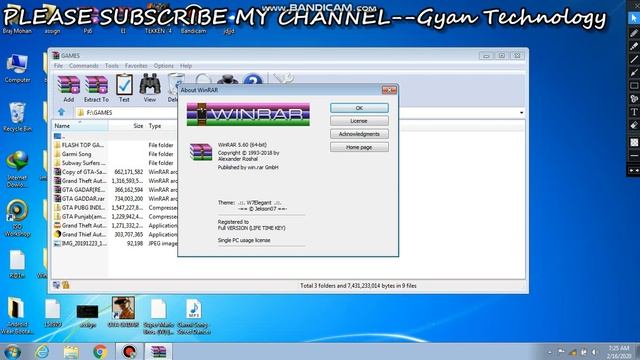Collapse the Bandicam drawing toolbar arrows

tap(633, 170)
